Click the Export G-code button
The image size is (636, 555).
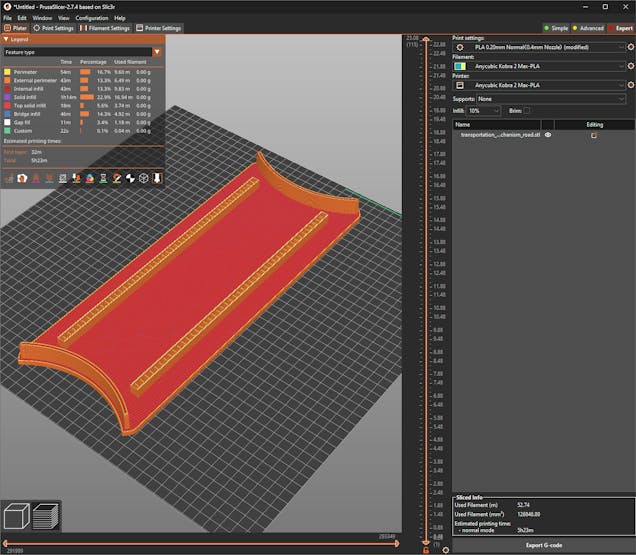pyautogui.click(x=544, y=545)
